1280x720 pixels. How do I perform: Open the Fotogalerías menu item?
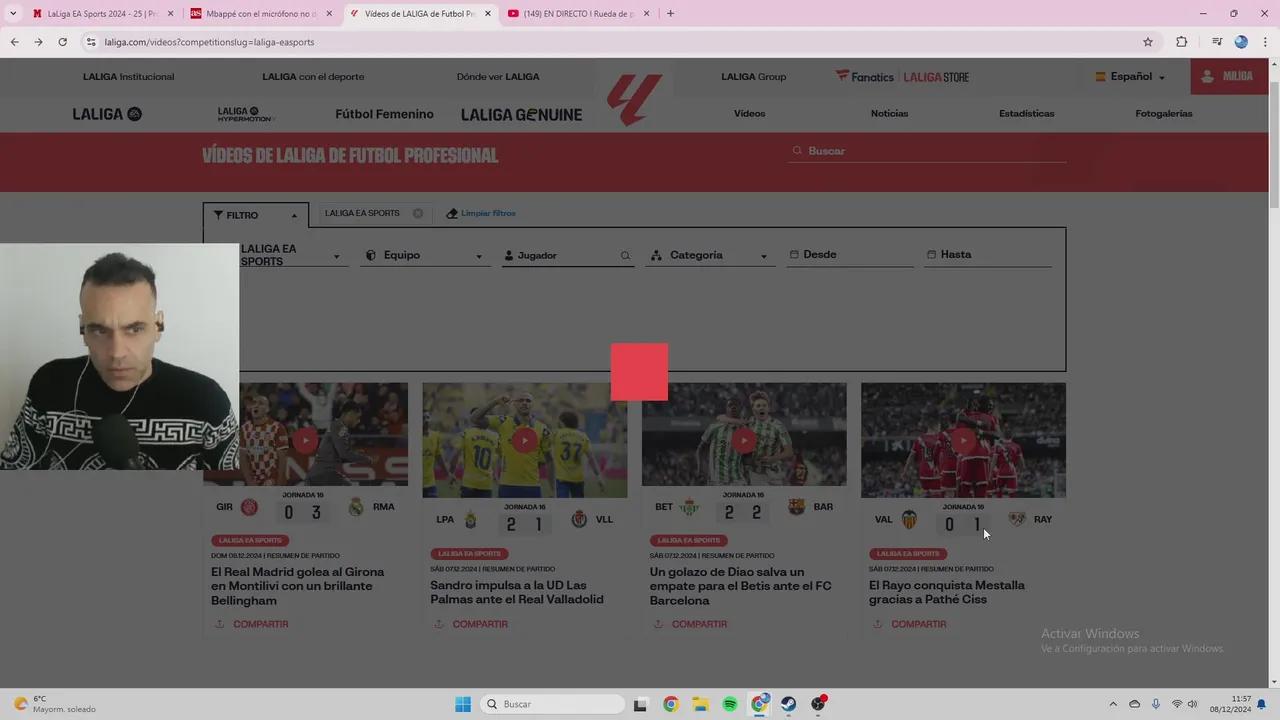point(1164,113)
